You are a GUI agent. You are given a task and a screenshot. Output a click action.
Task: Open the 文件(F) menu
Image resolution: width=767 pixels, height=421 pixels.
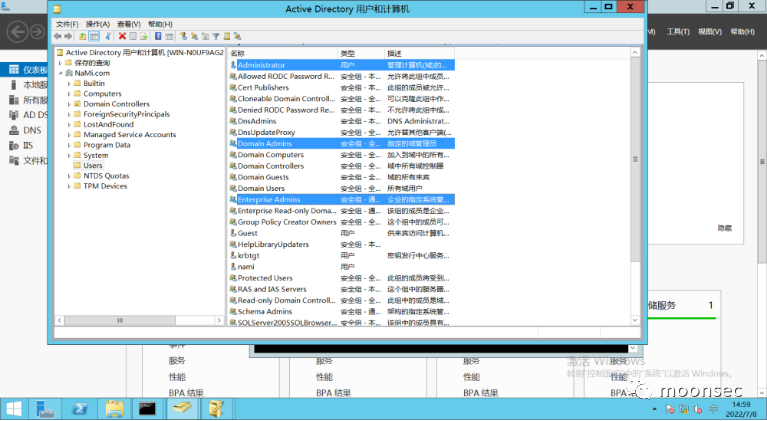click(x=67, y=24)
